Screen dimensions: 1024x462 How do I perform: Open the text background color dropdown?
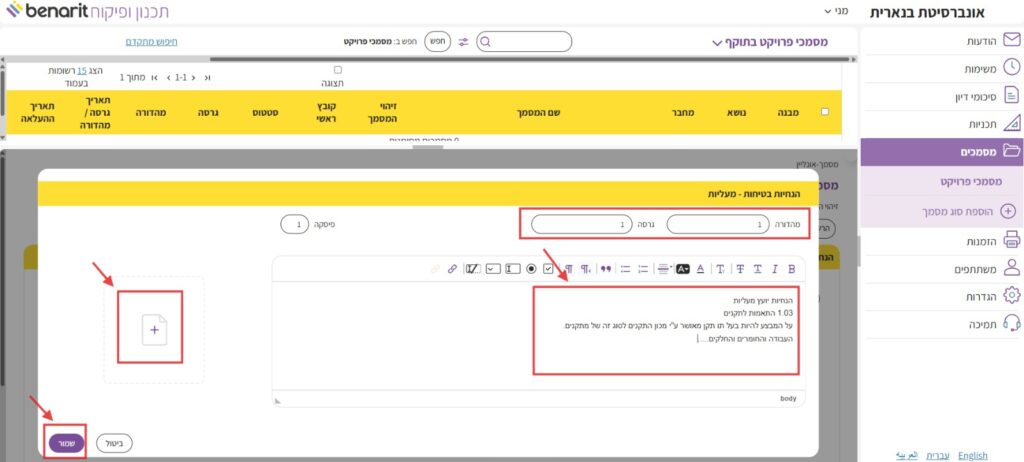coord(683,269)
